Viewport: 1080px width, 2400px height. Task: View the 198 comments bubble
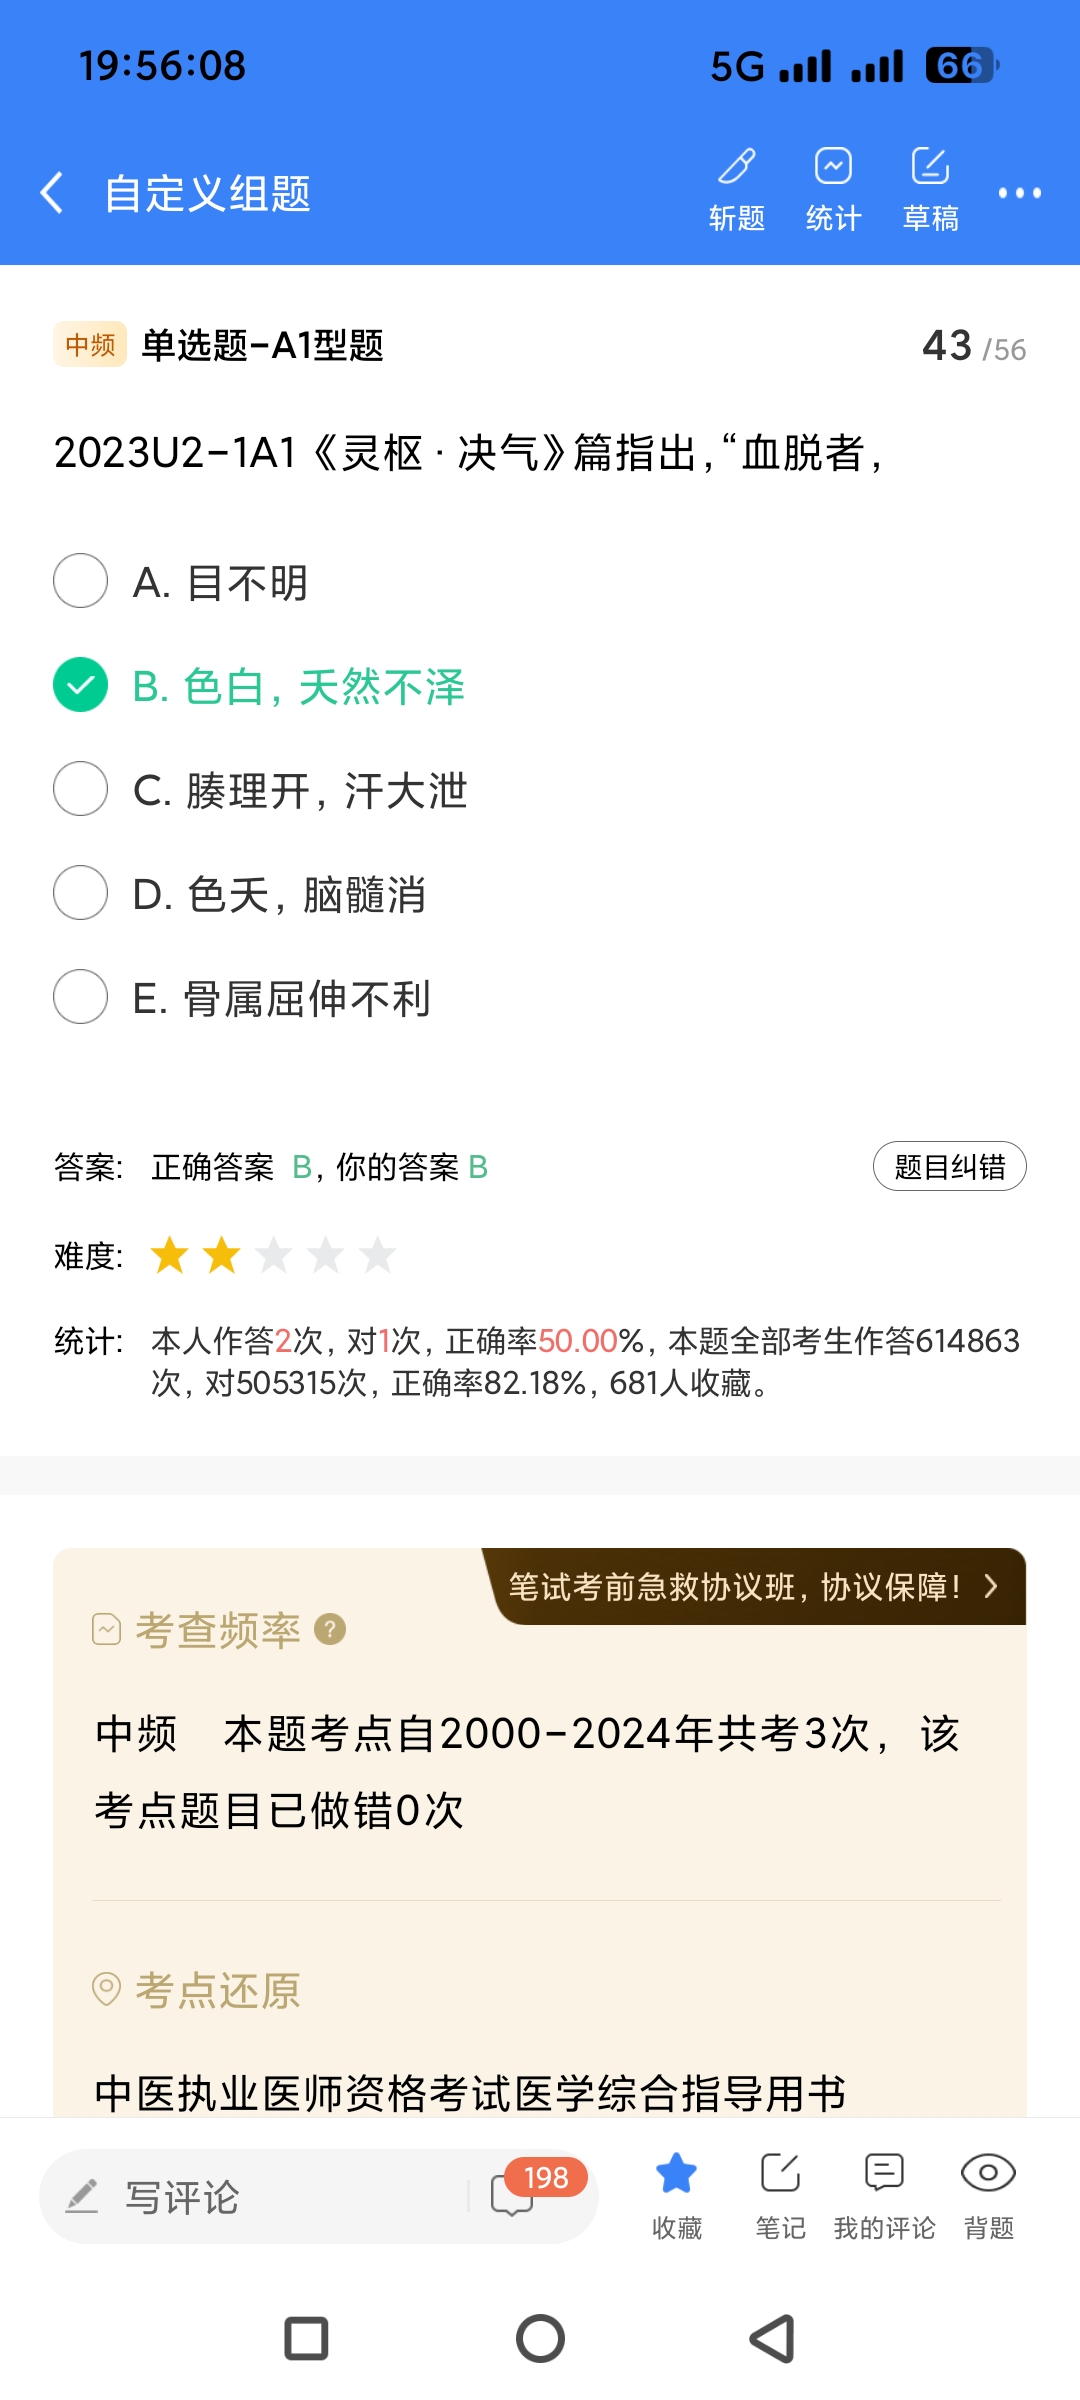pos(514,2195)
